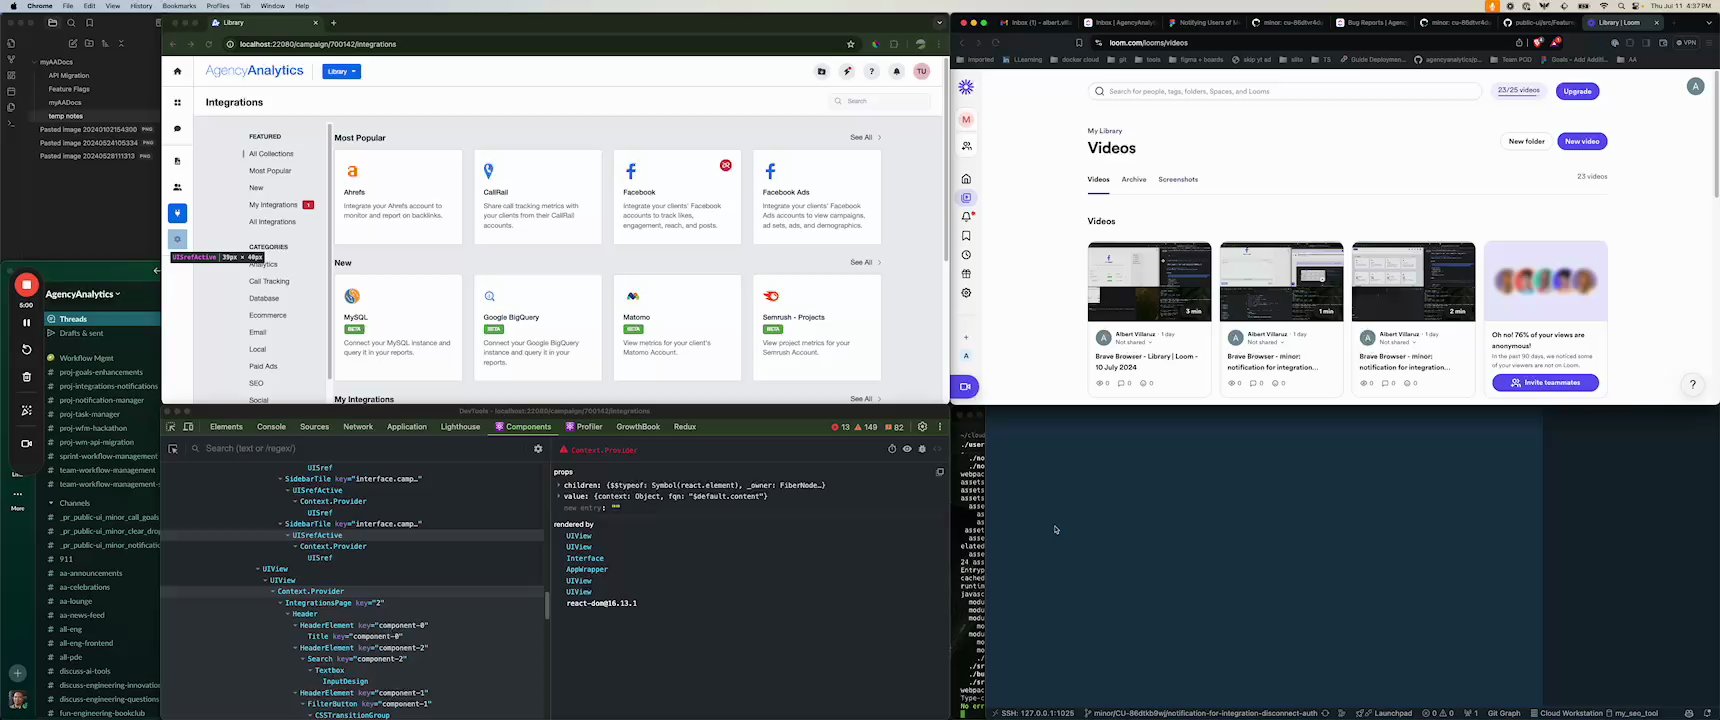Screen dimensions: 1720x720
Task: Bookmark the localhost page with star icon
Action: pos(851,44)
